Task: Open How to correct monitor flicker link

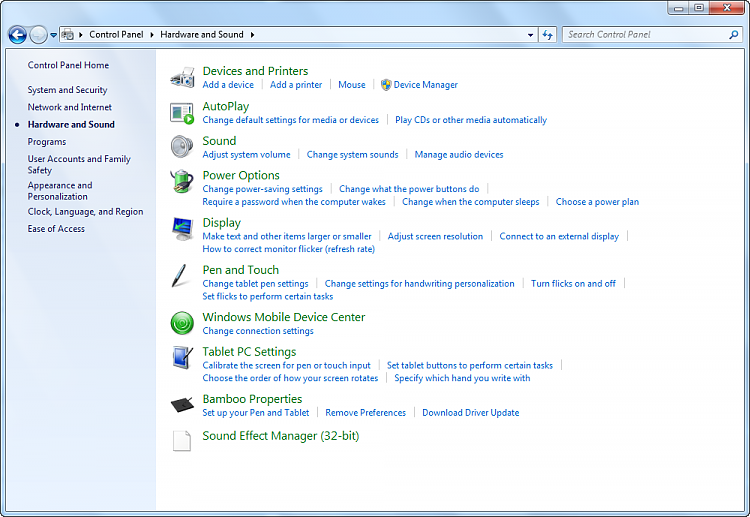Action: coord(288,249)
